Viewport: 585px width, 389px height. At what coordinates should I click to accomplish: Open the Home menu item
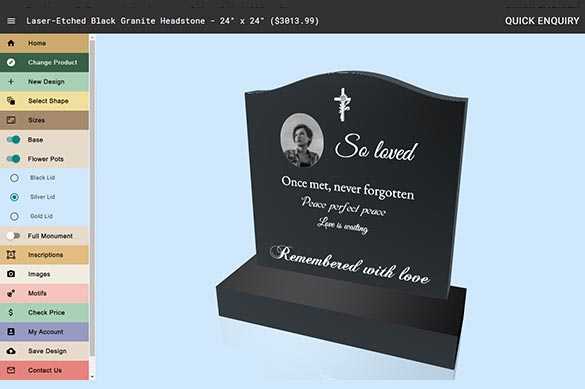tap(44, 43)
